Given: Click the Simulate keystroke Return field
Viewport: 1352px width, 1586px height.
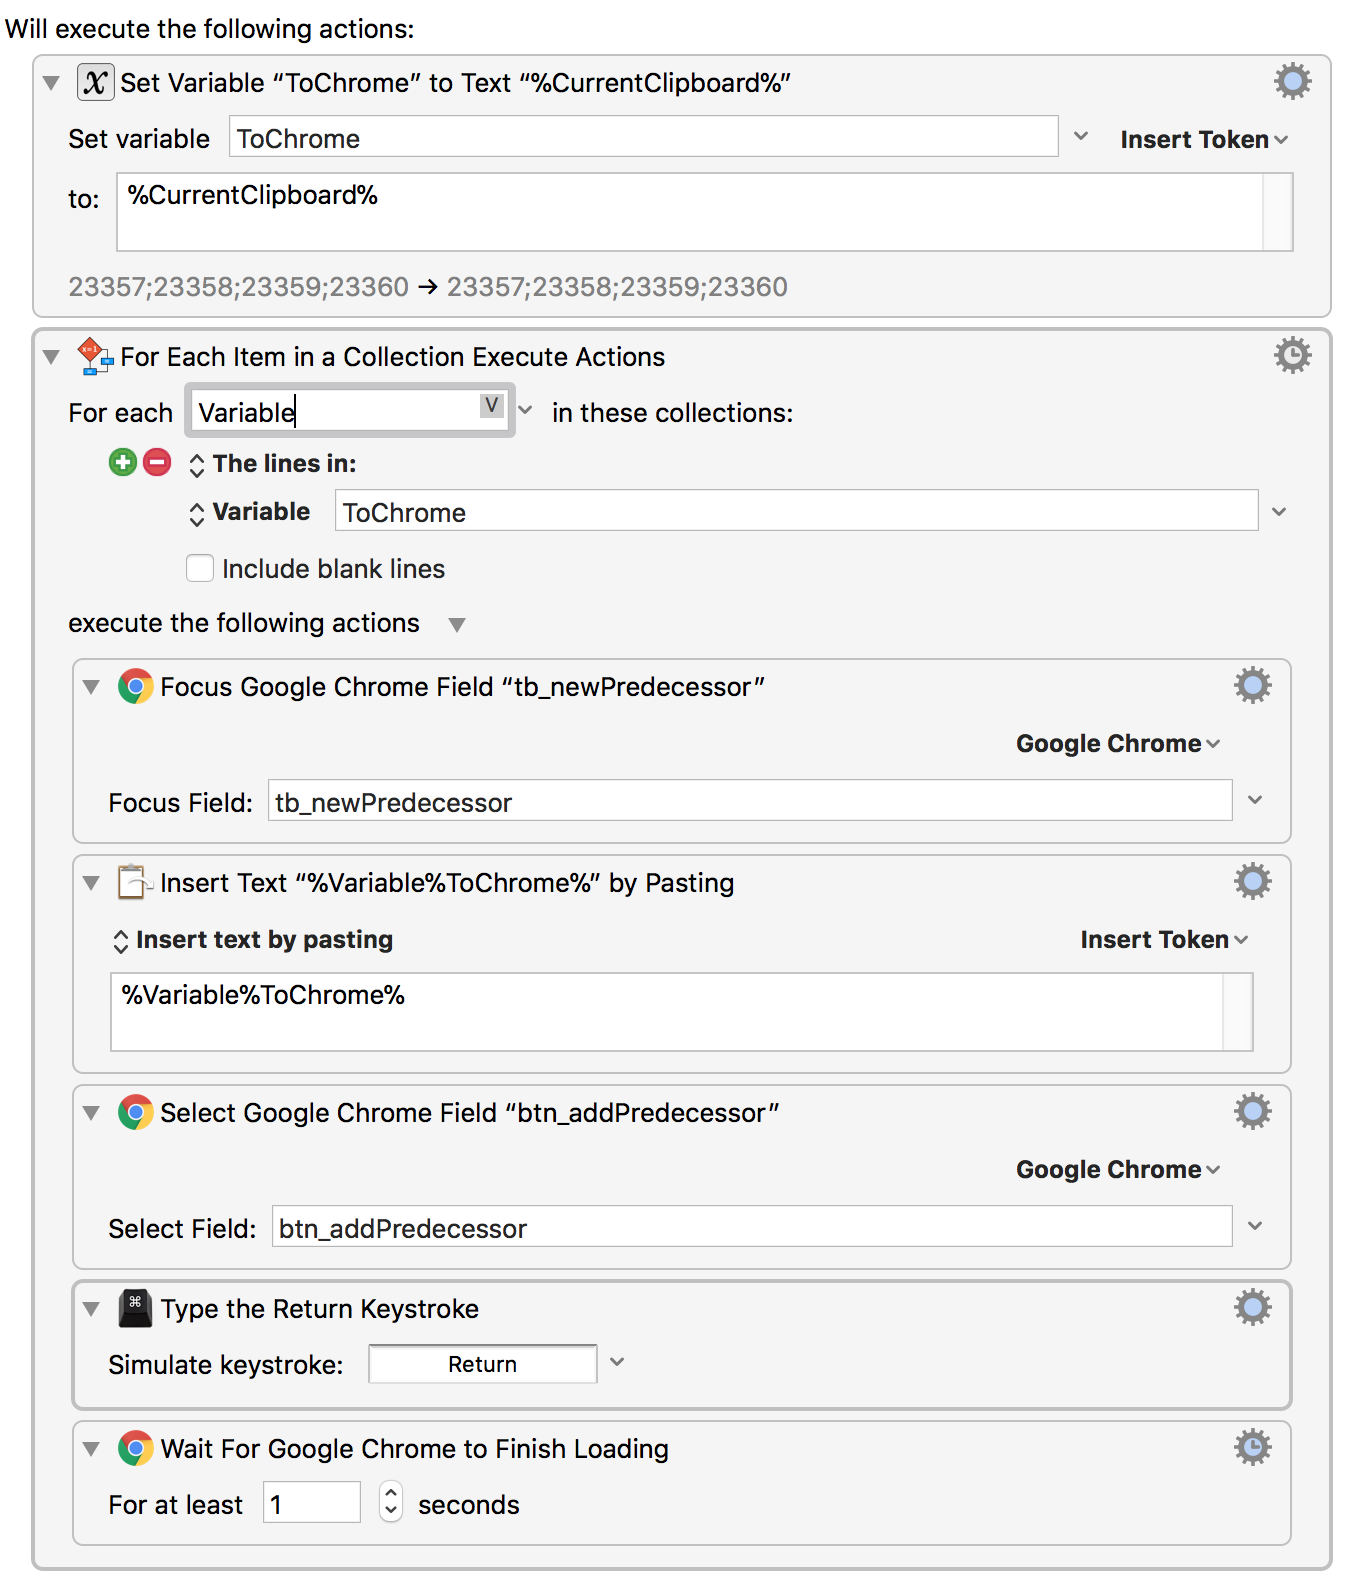Looking at the screenshot, I should (x=483, y=1364).
